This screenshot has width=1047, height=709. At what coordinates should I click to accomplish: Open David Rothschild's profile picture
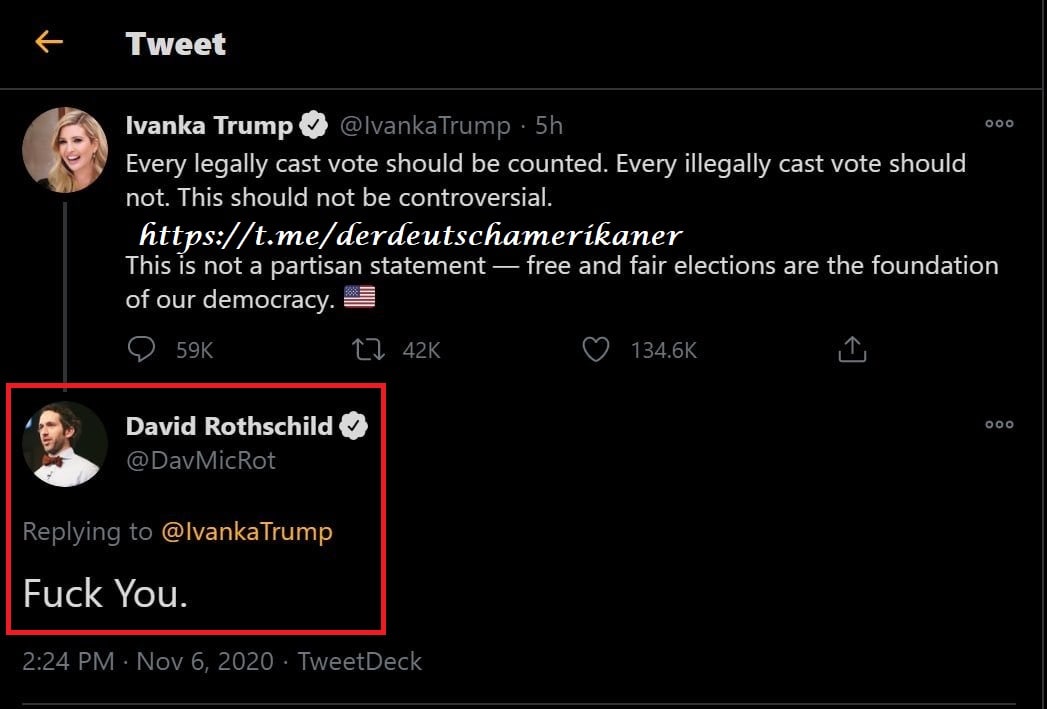click(65, 444)
